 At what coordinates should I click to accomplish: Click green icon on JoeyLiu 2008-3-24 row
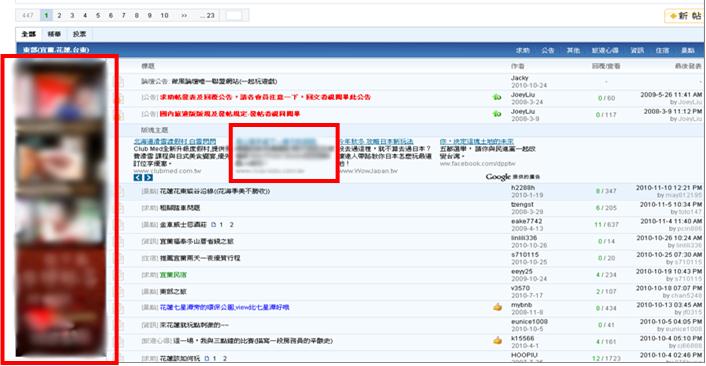click(x=497, y=97)
